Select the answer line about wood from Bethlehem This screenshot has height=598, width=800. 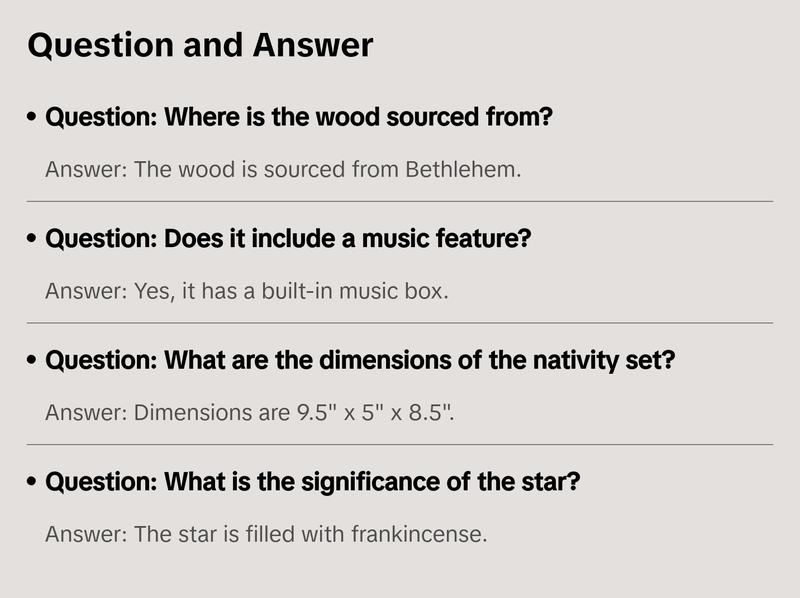point(283,169)
